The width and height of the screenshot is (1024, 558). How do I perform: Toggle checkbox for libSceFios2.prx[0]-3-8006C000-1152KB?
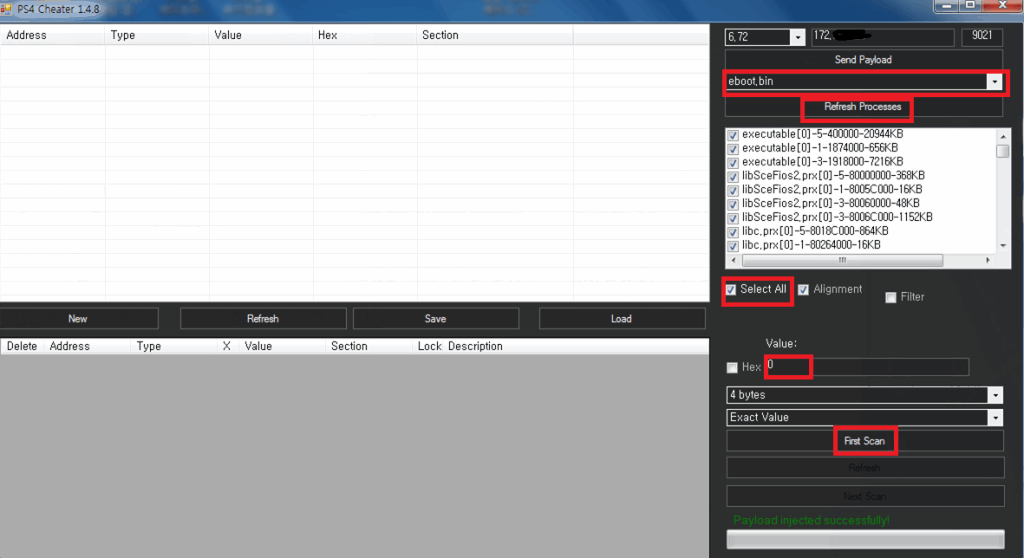click(x=733, y=218)
